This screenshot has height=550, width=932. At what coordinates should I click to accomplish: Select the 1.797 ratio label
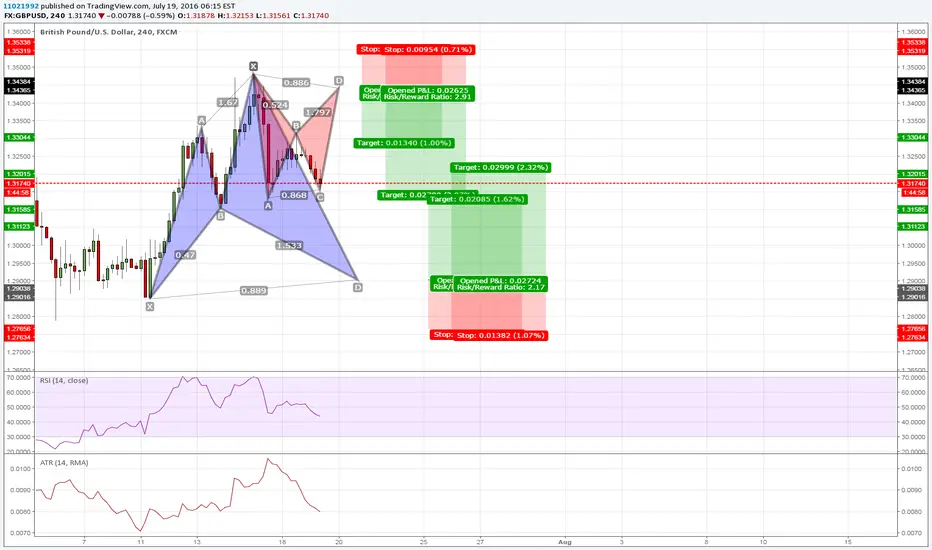[x=317, y=112]
